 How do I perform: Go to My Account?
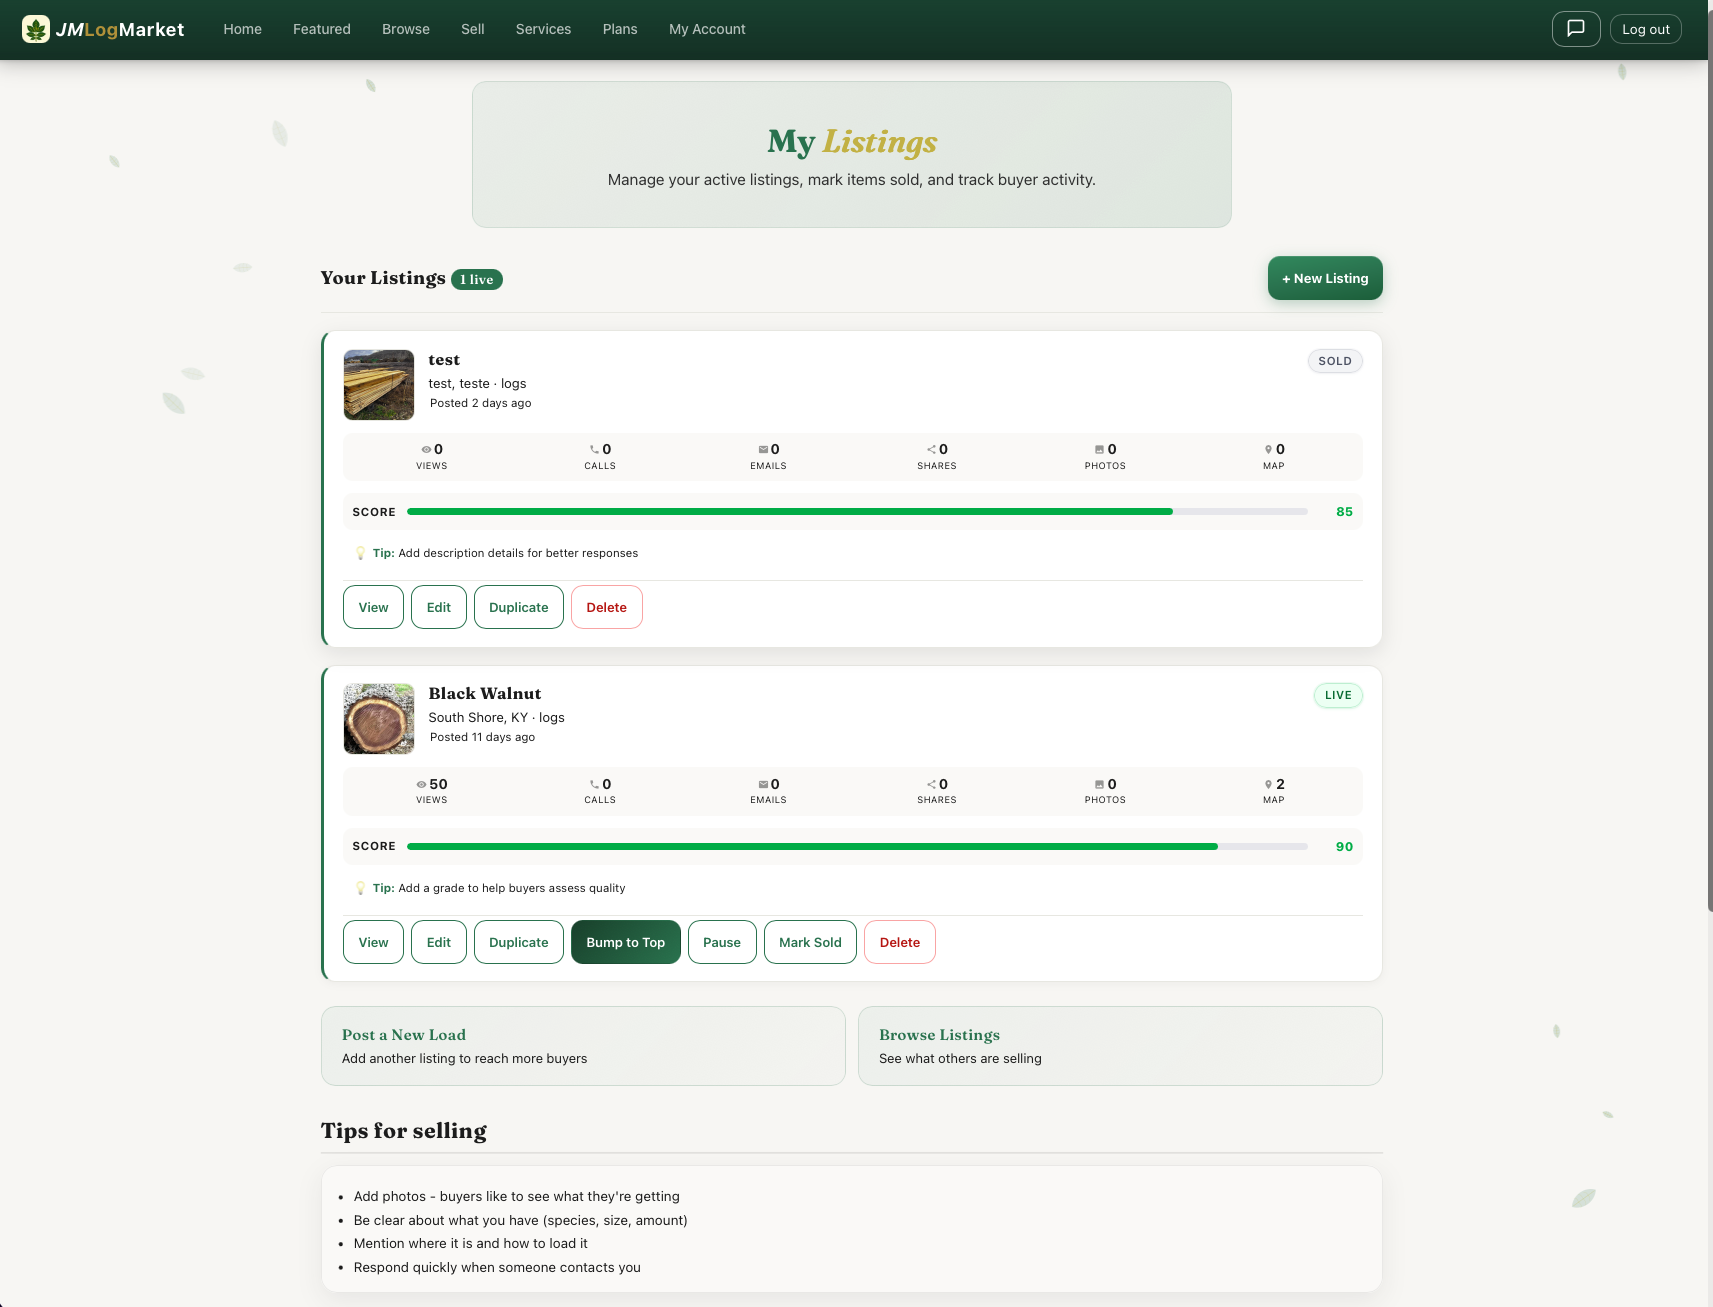tap(707, 29)
